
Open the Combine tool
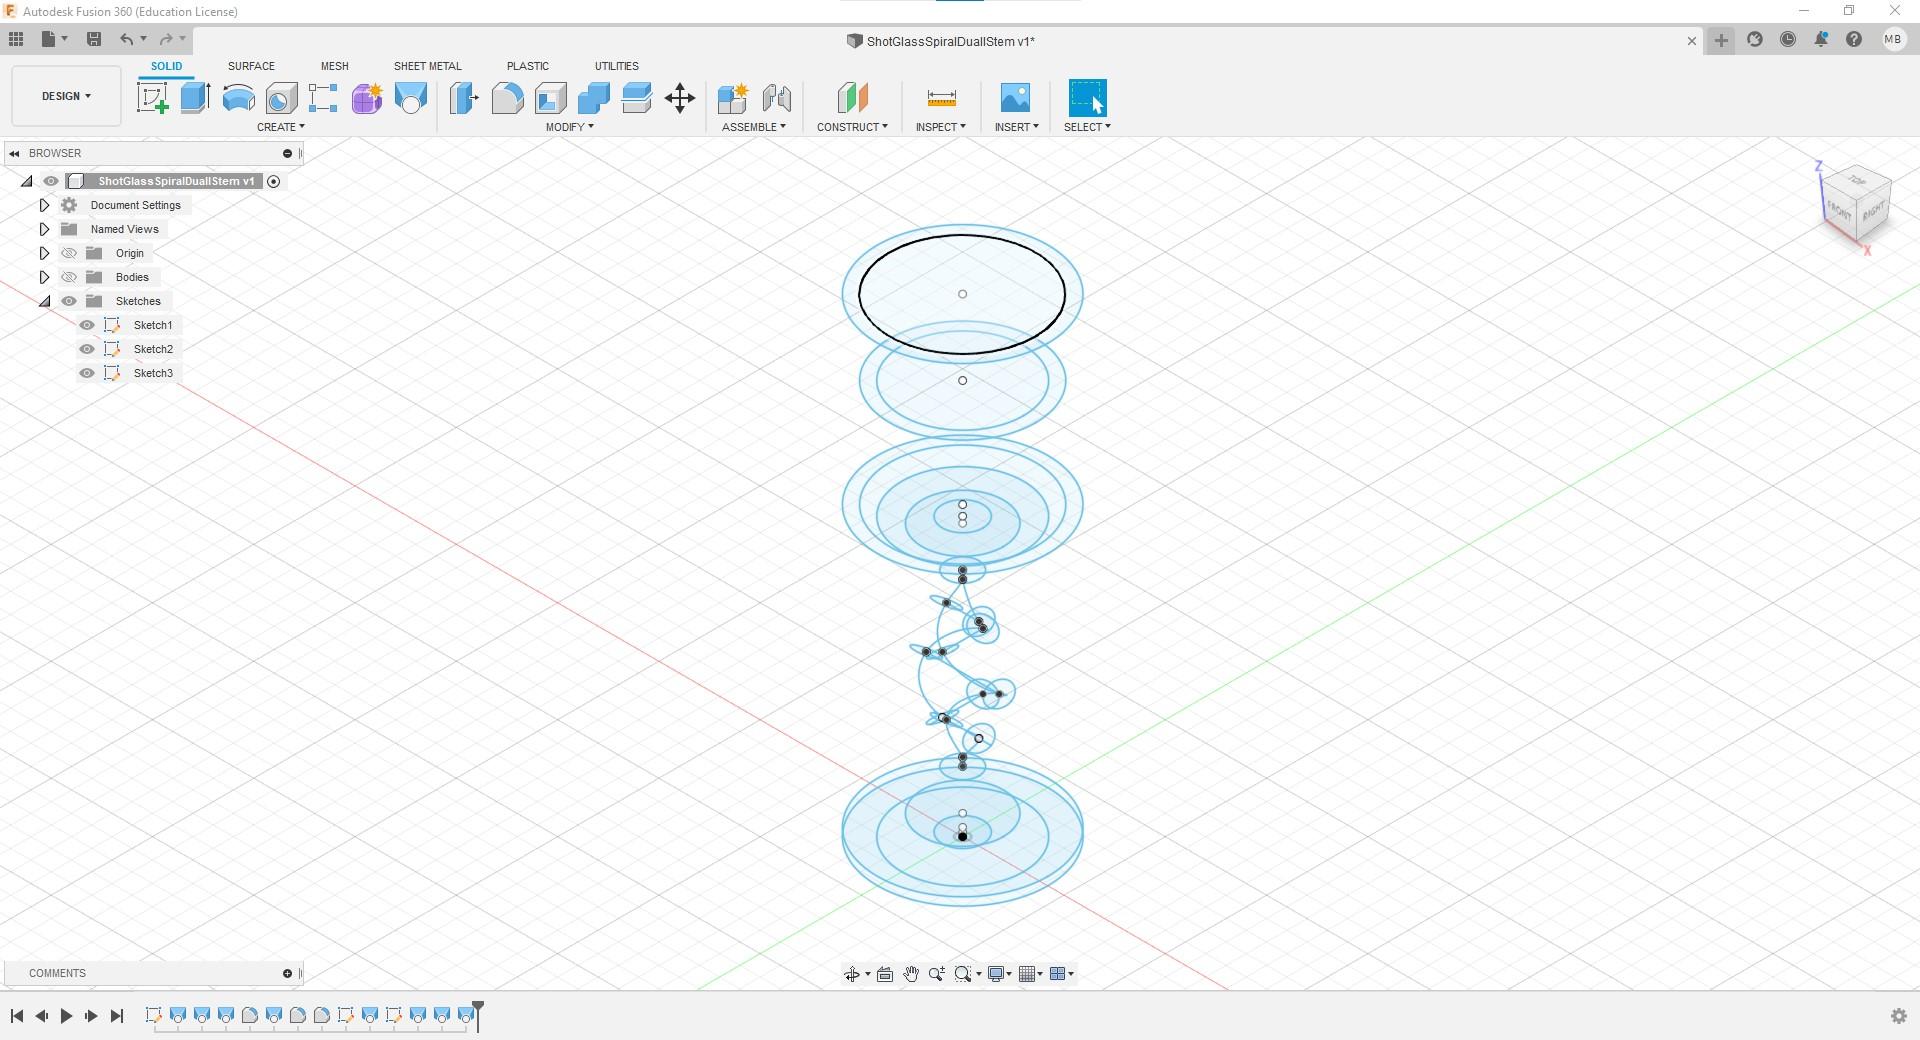[x=593, y=98]
